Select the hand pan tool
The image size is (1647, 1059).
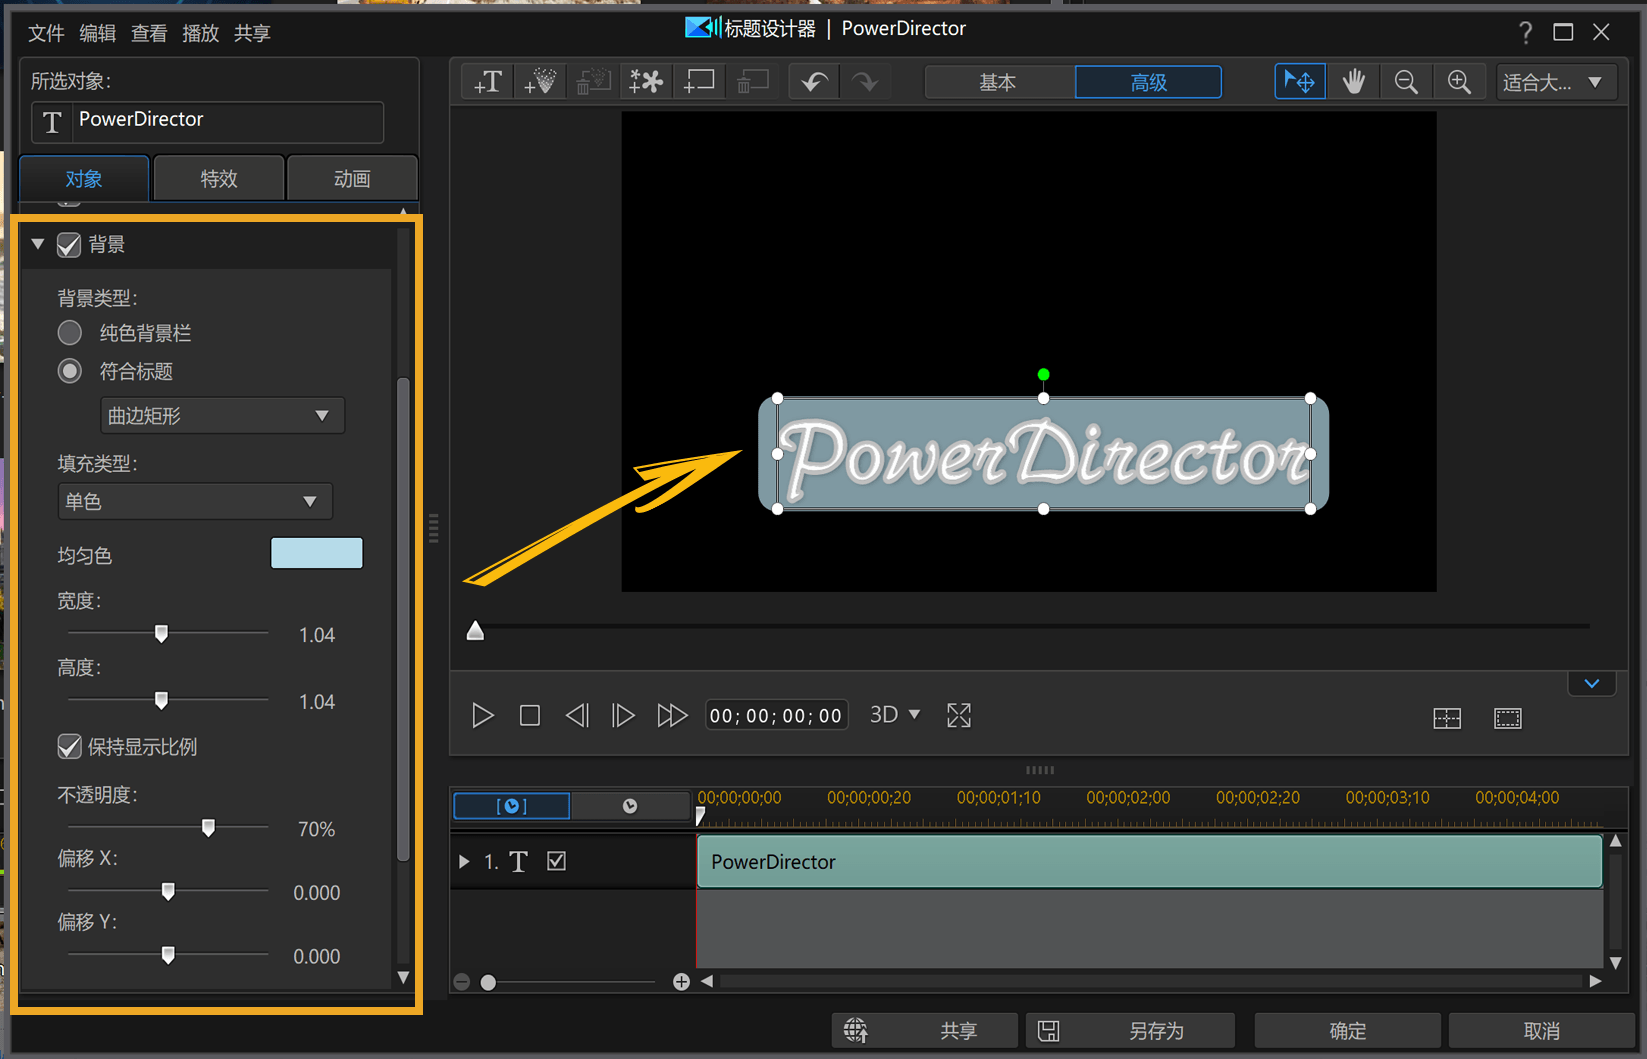tap(1353, 82)
